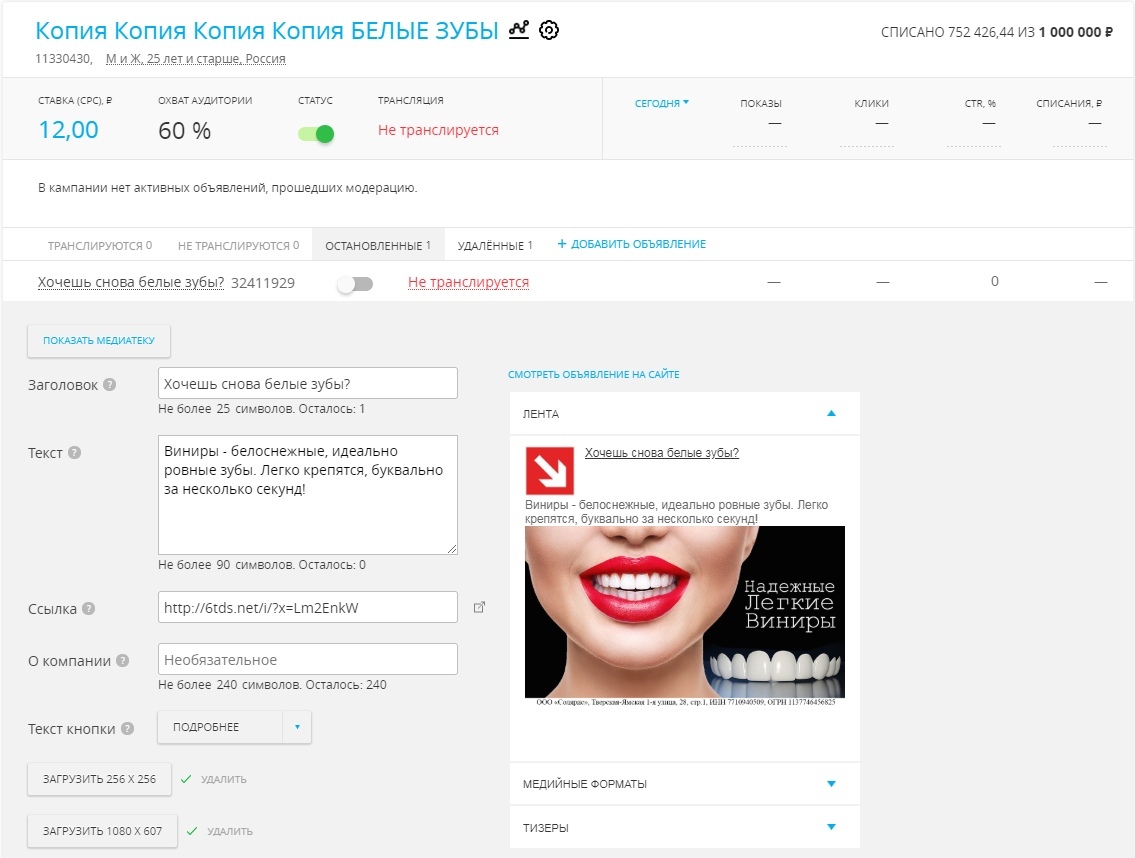Click ad ID 32411929
The image size is (1135, 858).
[x=263, y=283]
